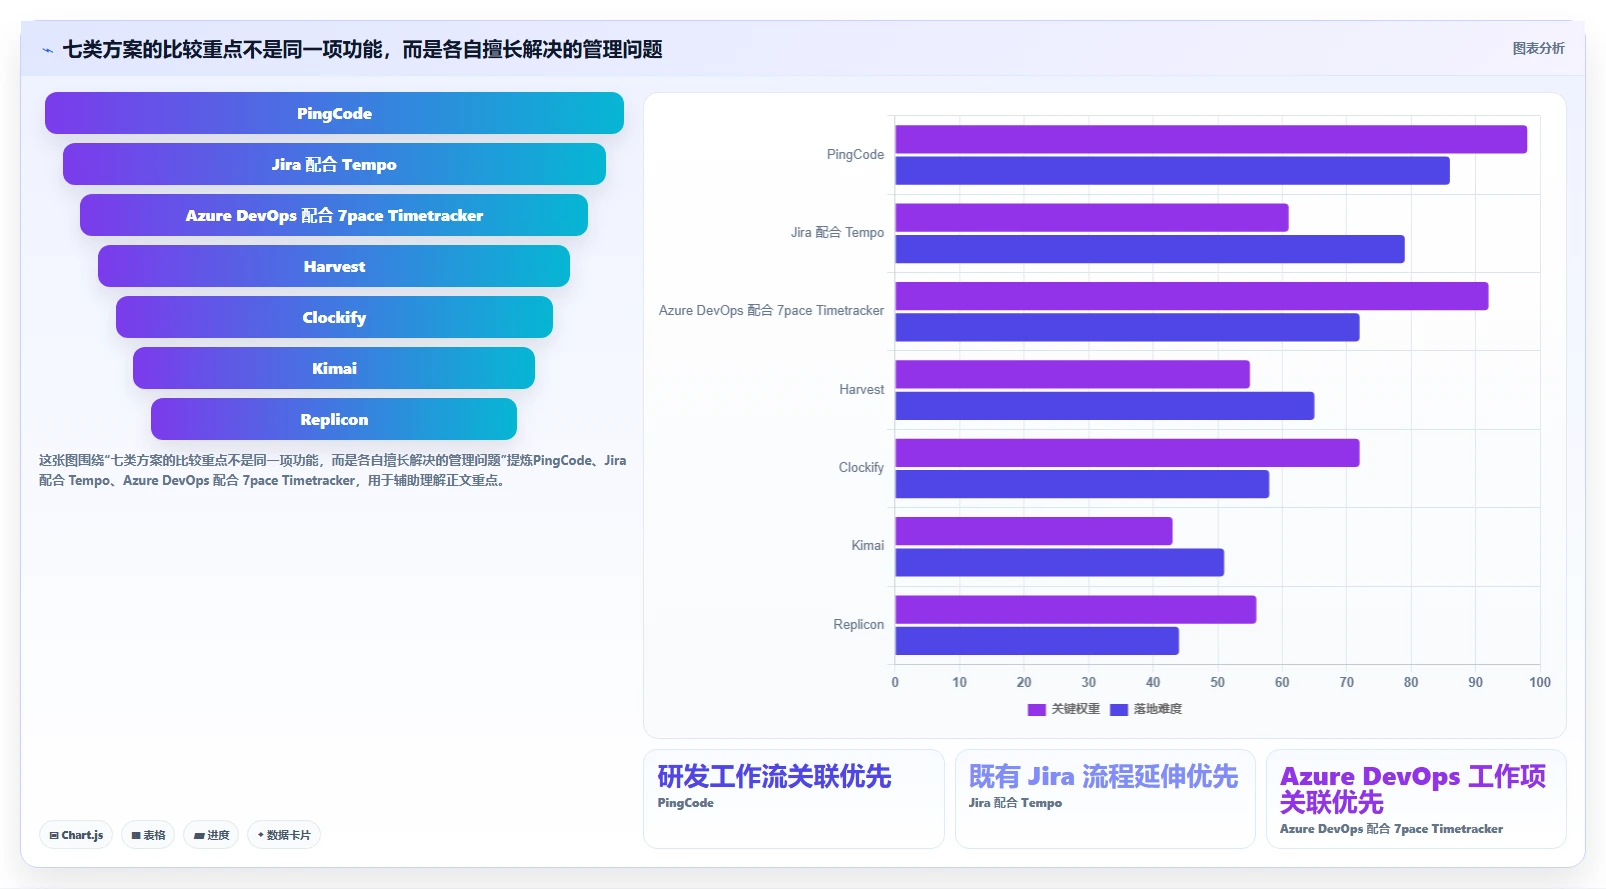
Task: Click PingCode's purple 关键权重 chart bar
Action: coord(1211,139)
